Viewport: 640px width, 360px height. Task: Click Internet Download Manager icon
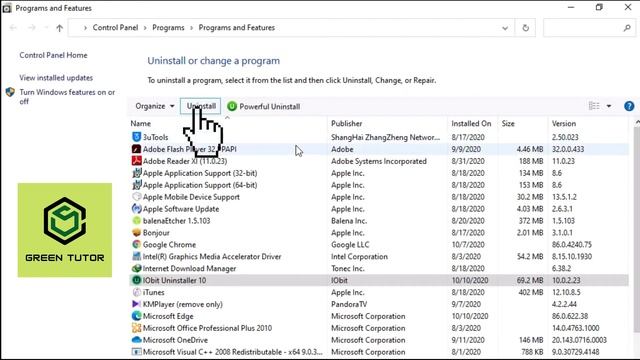pyautogui.click(x=136, y=268)
